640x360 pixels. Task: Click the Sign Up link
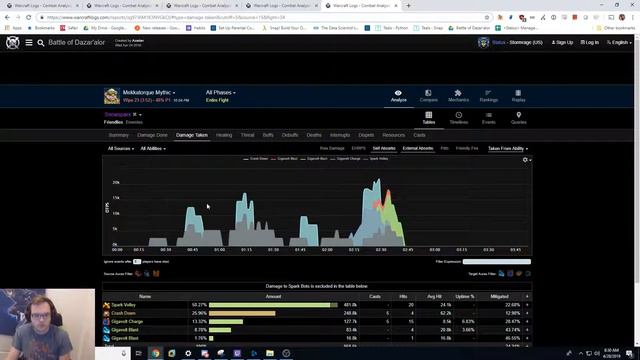tap(562, 42)
